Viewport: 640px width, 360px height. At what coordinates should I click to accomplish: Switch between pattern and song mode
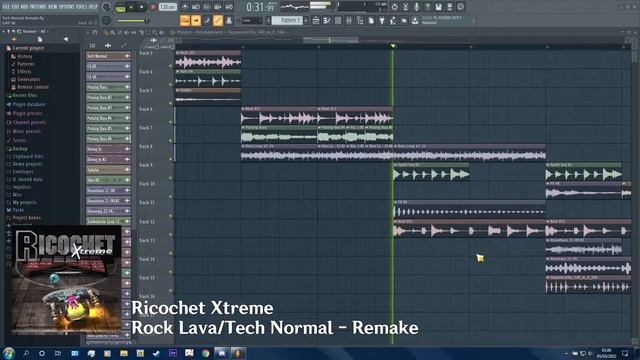tap(120, 7)
